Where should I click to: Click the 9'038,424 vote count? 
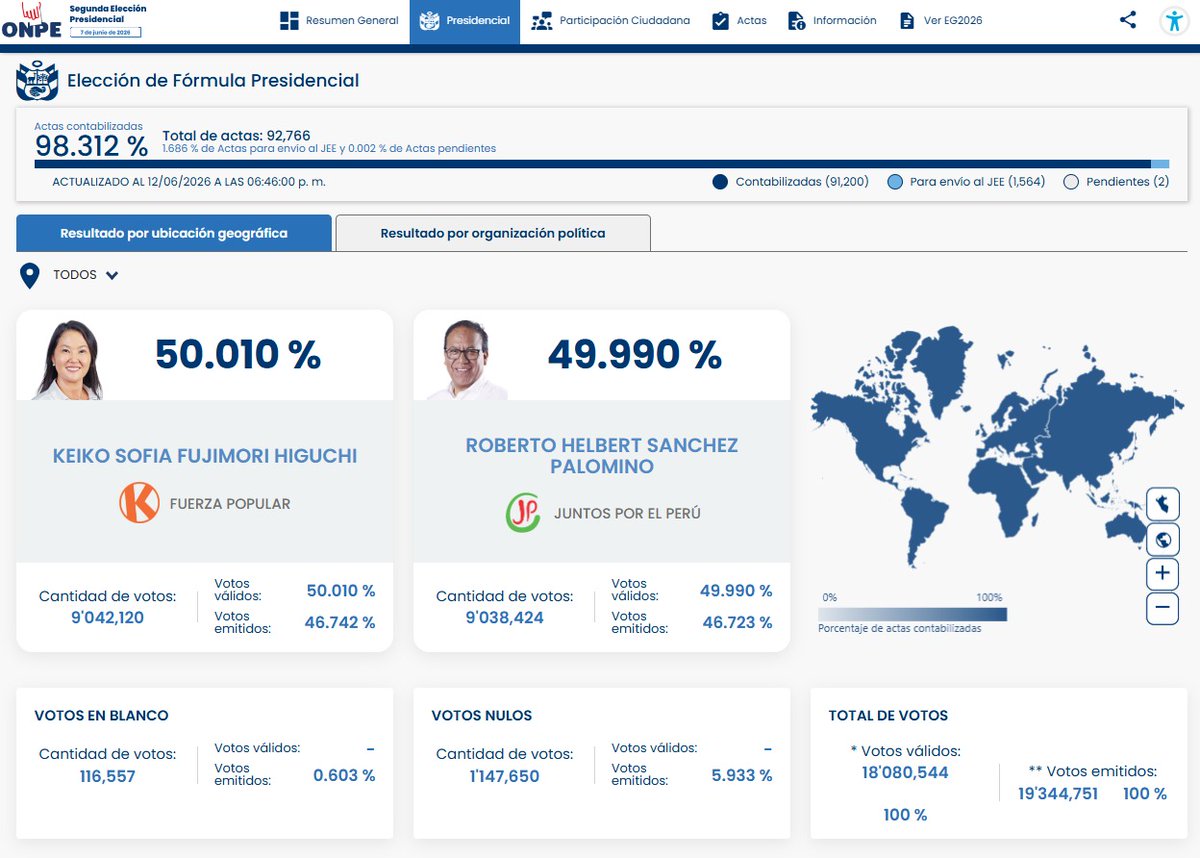505,617
